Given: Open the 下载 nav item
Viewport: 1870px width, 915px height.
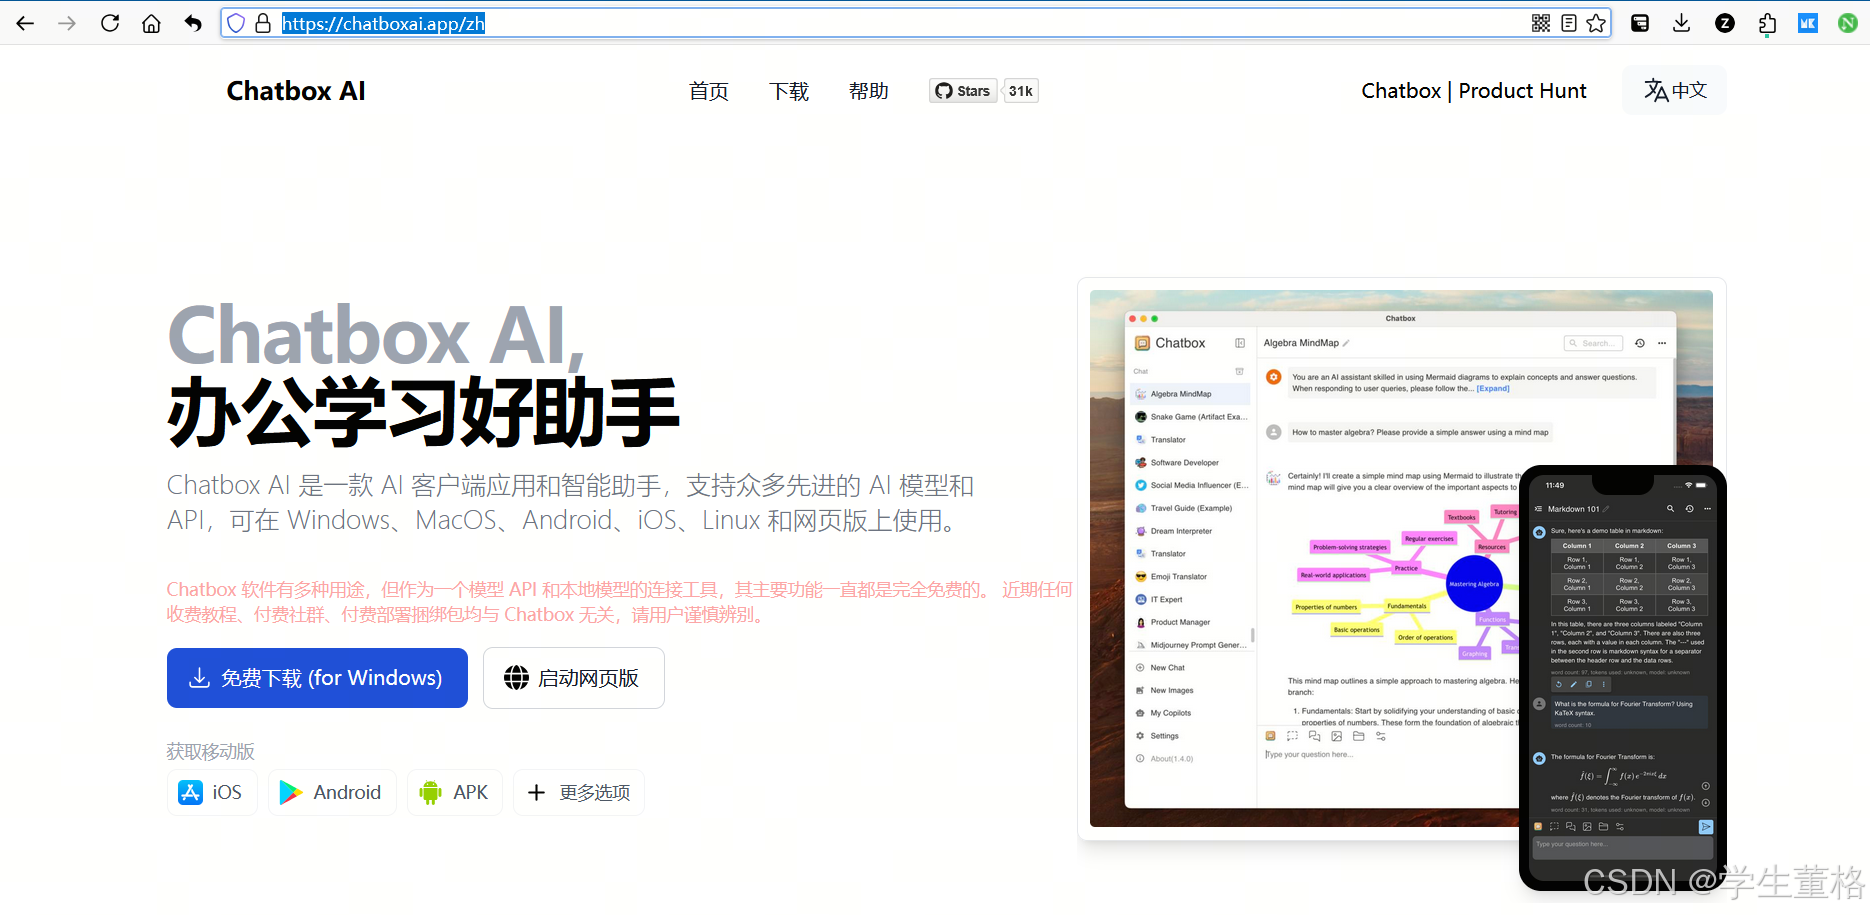Looking at the screenshot, I should coord(789,91).
